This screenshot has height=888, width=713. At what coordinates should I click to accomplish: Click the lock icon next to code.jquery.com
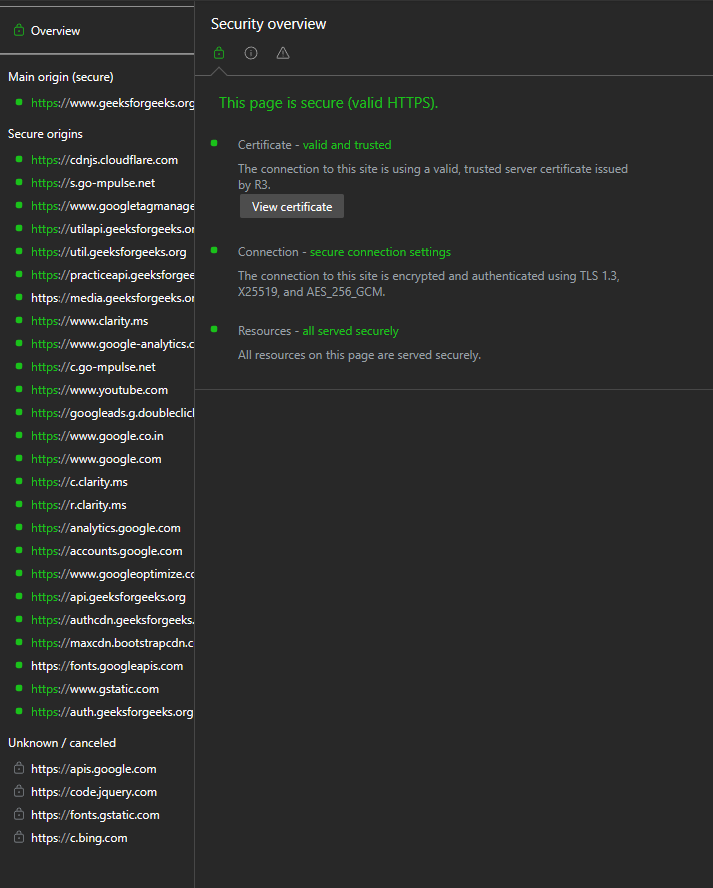coord(18,792)
